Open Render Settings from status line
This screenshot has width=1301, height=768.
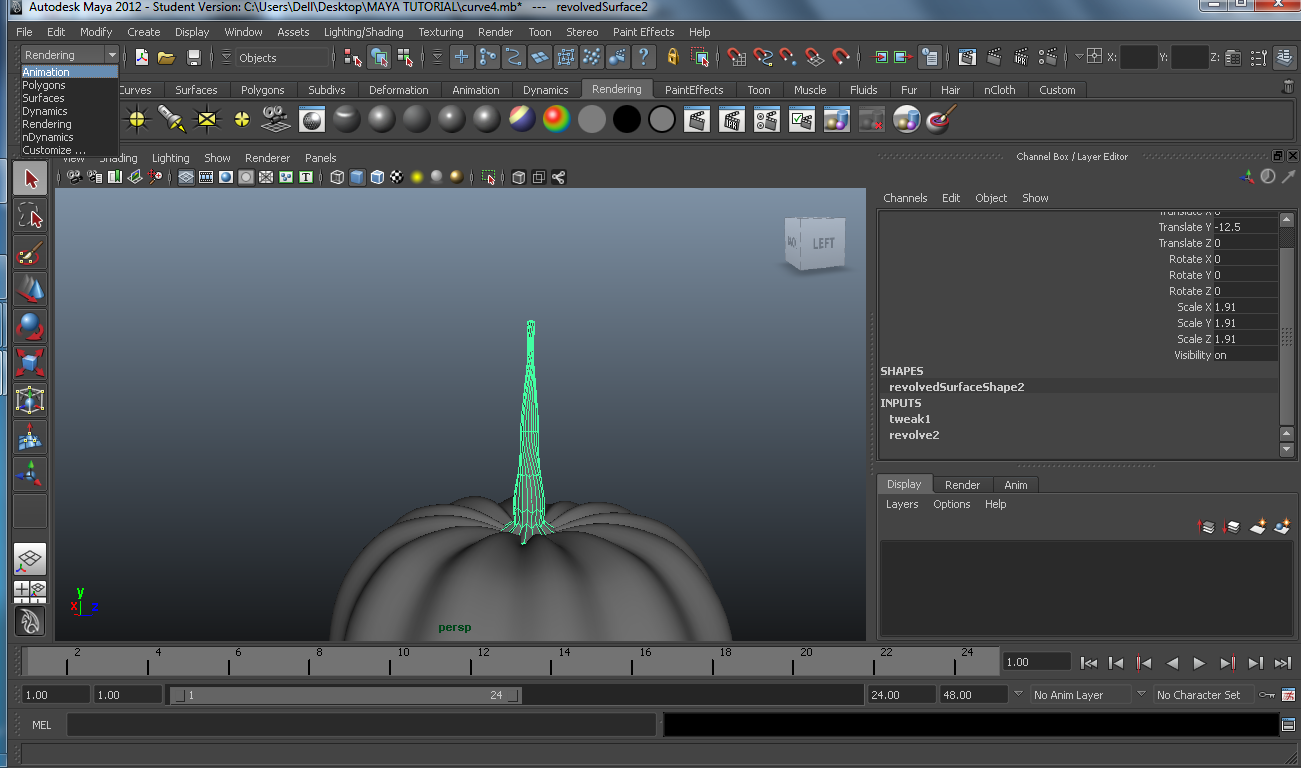[1048, 57]
